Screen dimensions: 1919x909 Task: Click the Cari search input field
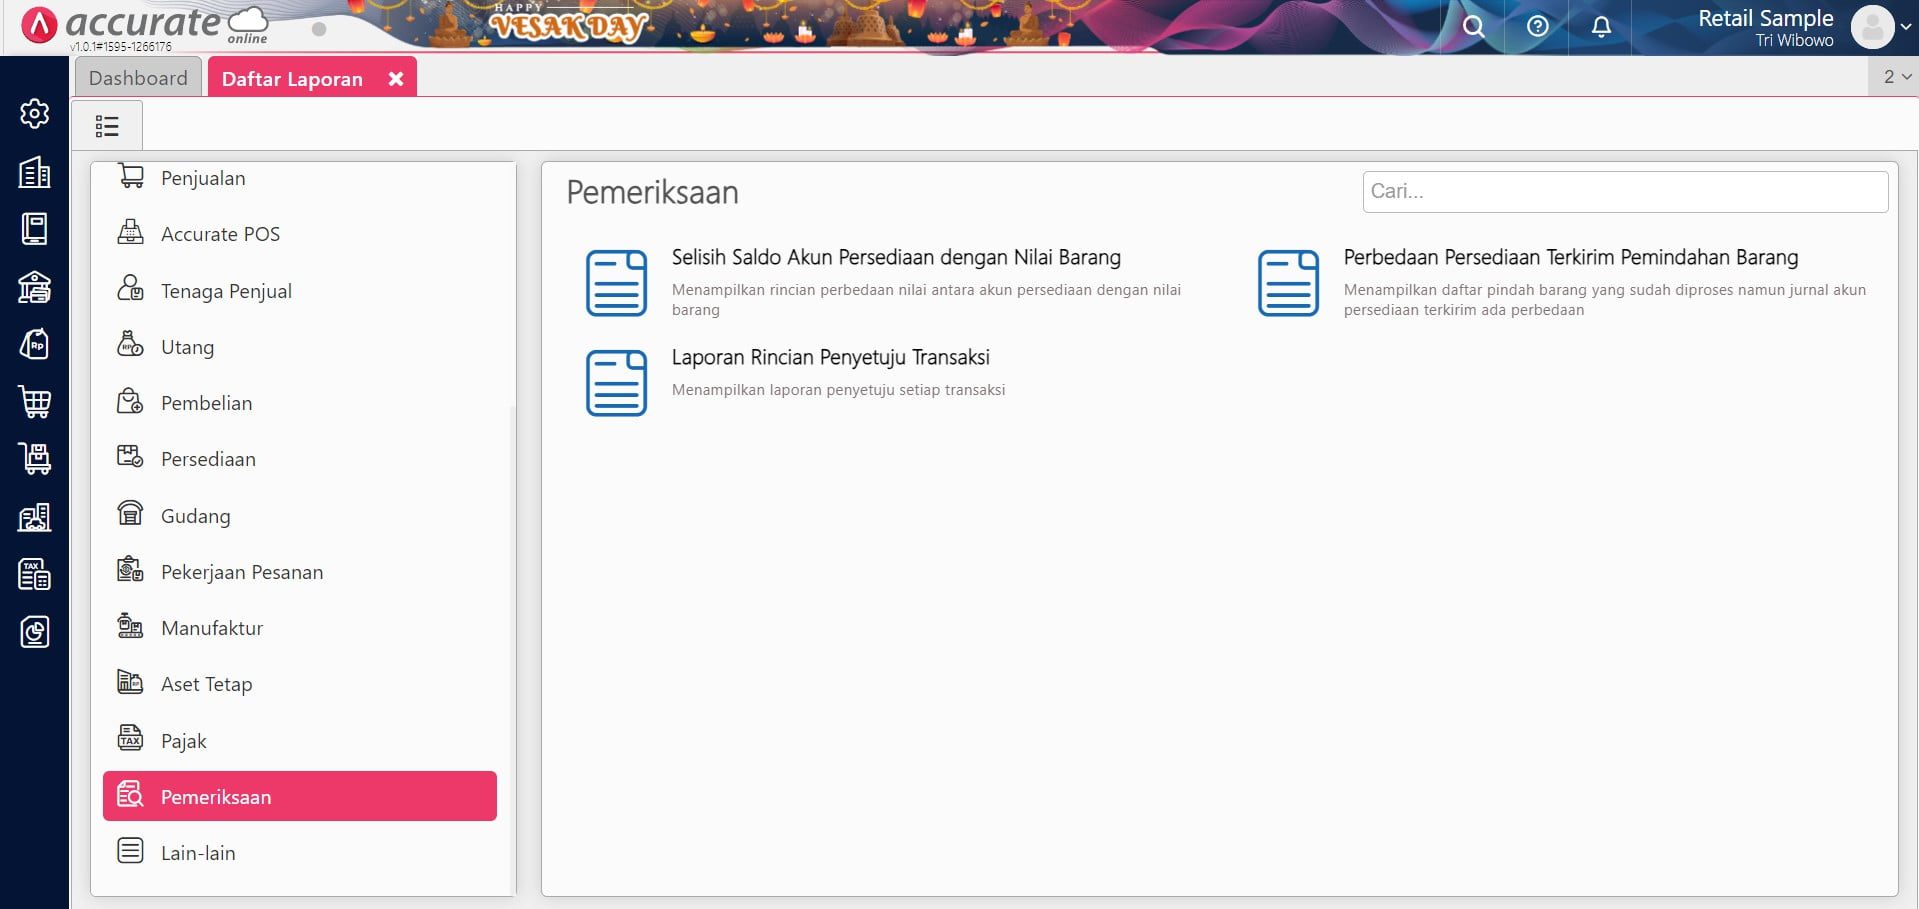point(1624,191)
